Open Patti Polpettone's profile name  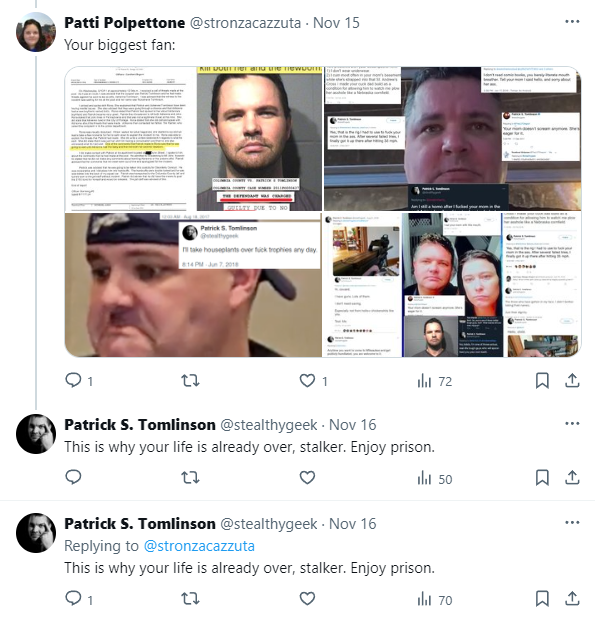pyautogui.click(x=125, y=23)
